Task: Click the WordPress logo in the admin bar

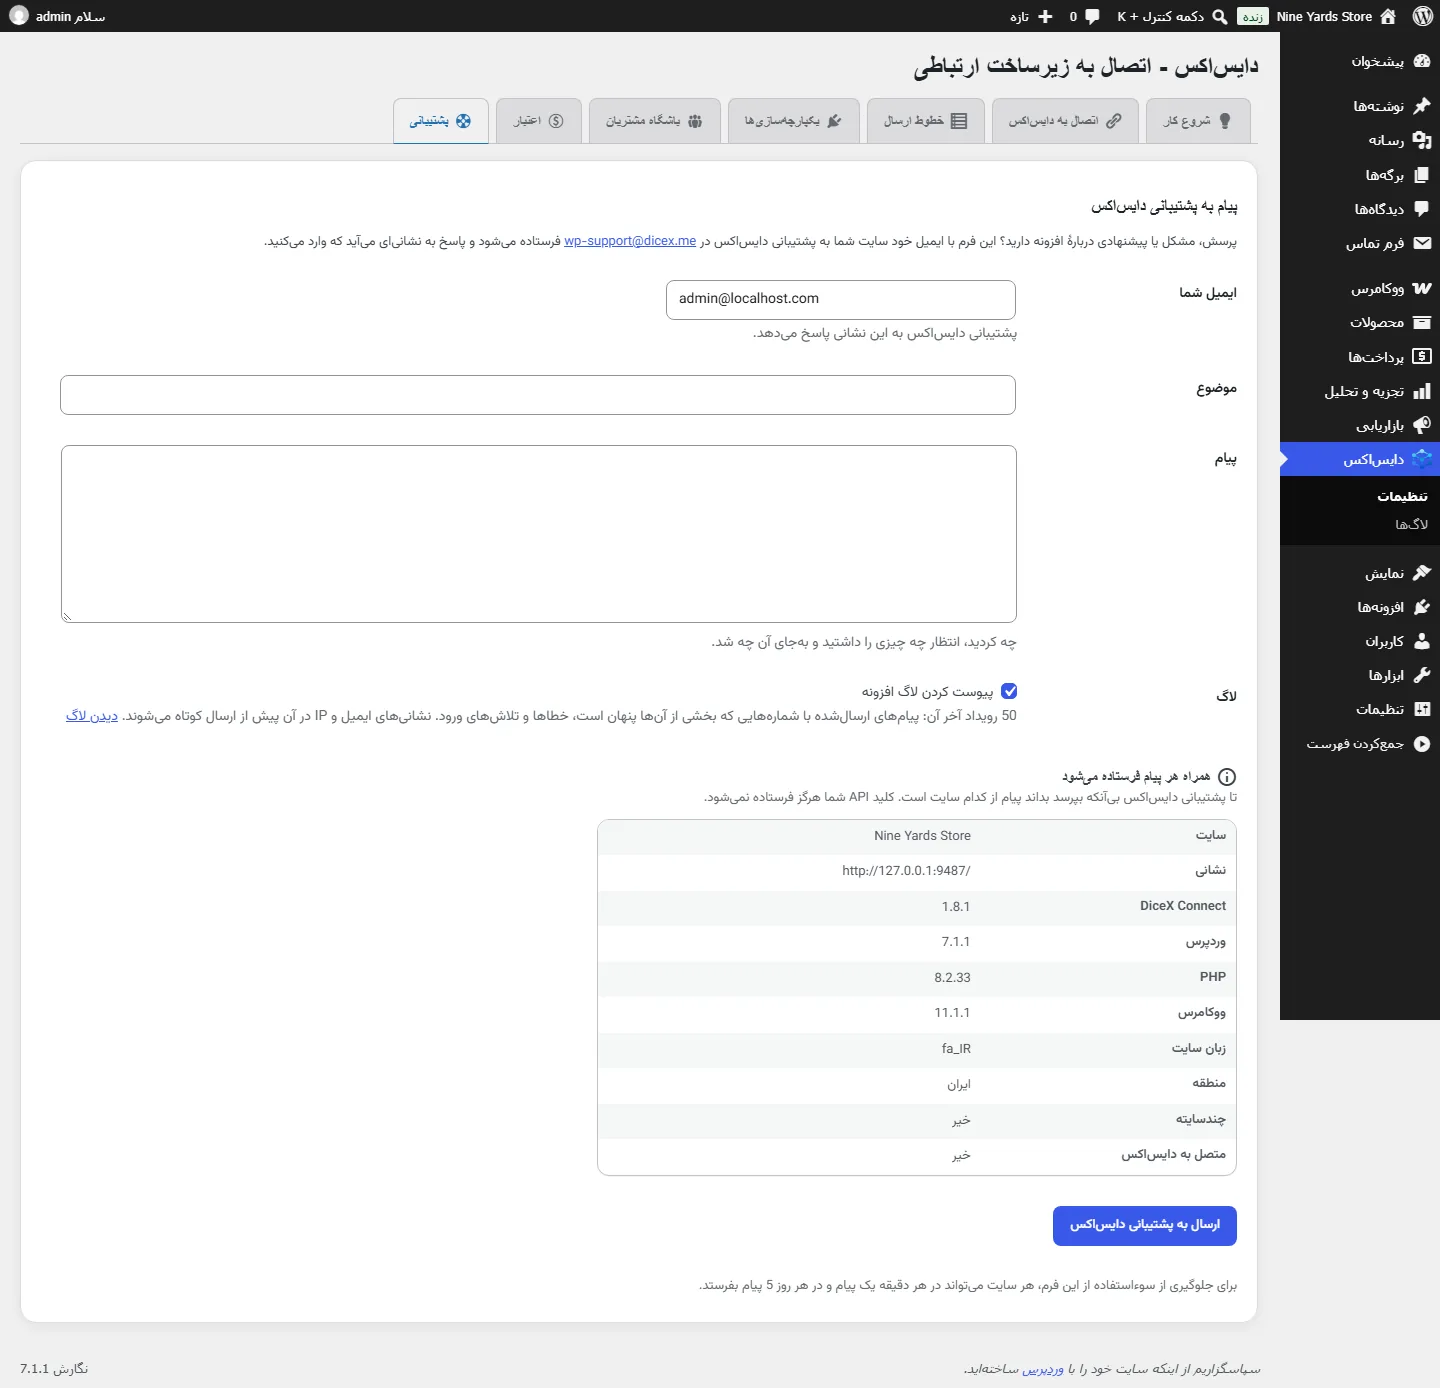Action: click(1423, 16)
